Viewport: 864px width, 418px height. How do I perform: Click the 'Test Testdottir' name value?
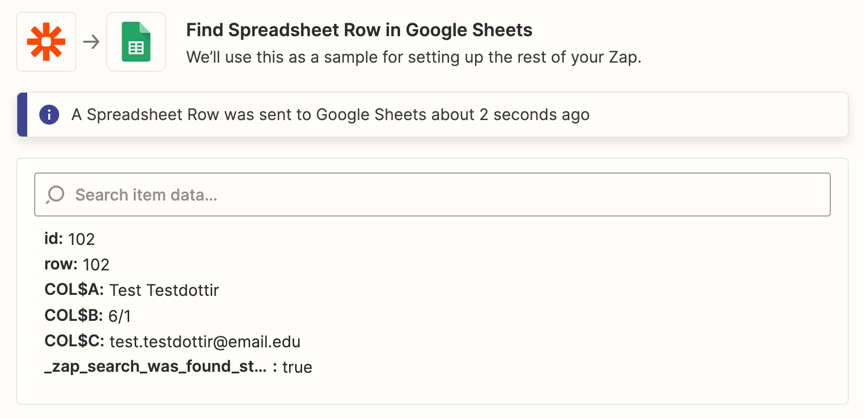(x=164, y=291)
